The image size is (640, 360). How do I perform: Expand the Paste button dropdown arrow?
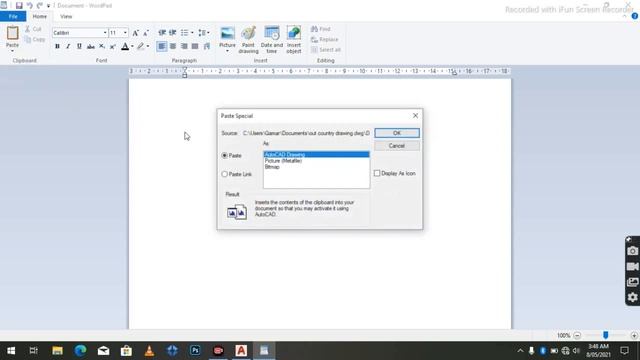(x=12, y=50)
